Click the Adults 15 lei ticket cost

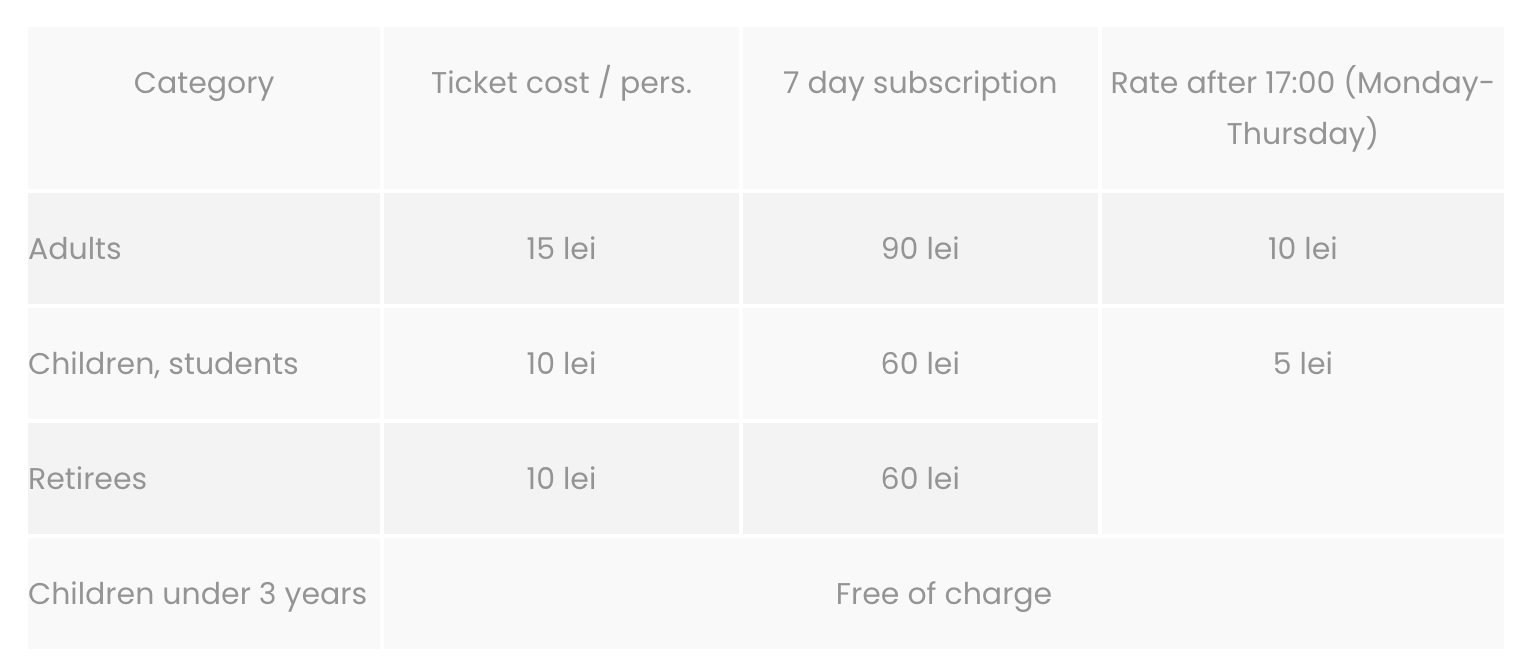[x=561, y=249]
